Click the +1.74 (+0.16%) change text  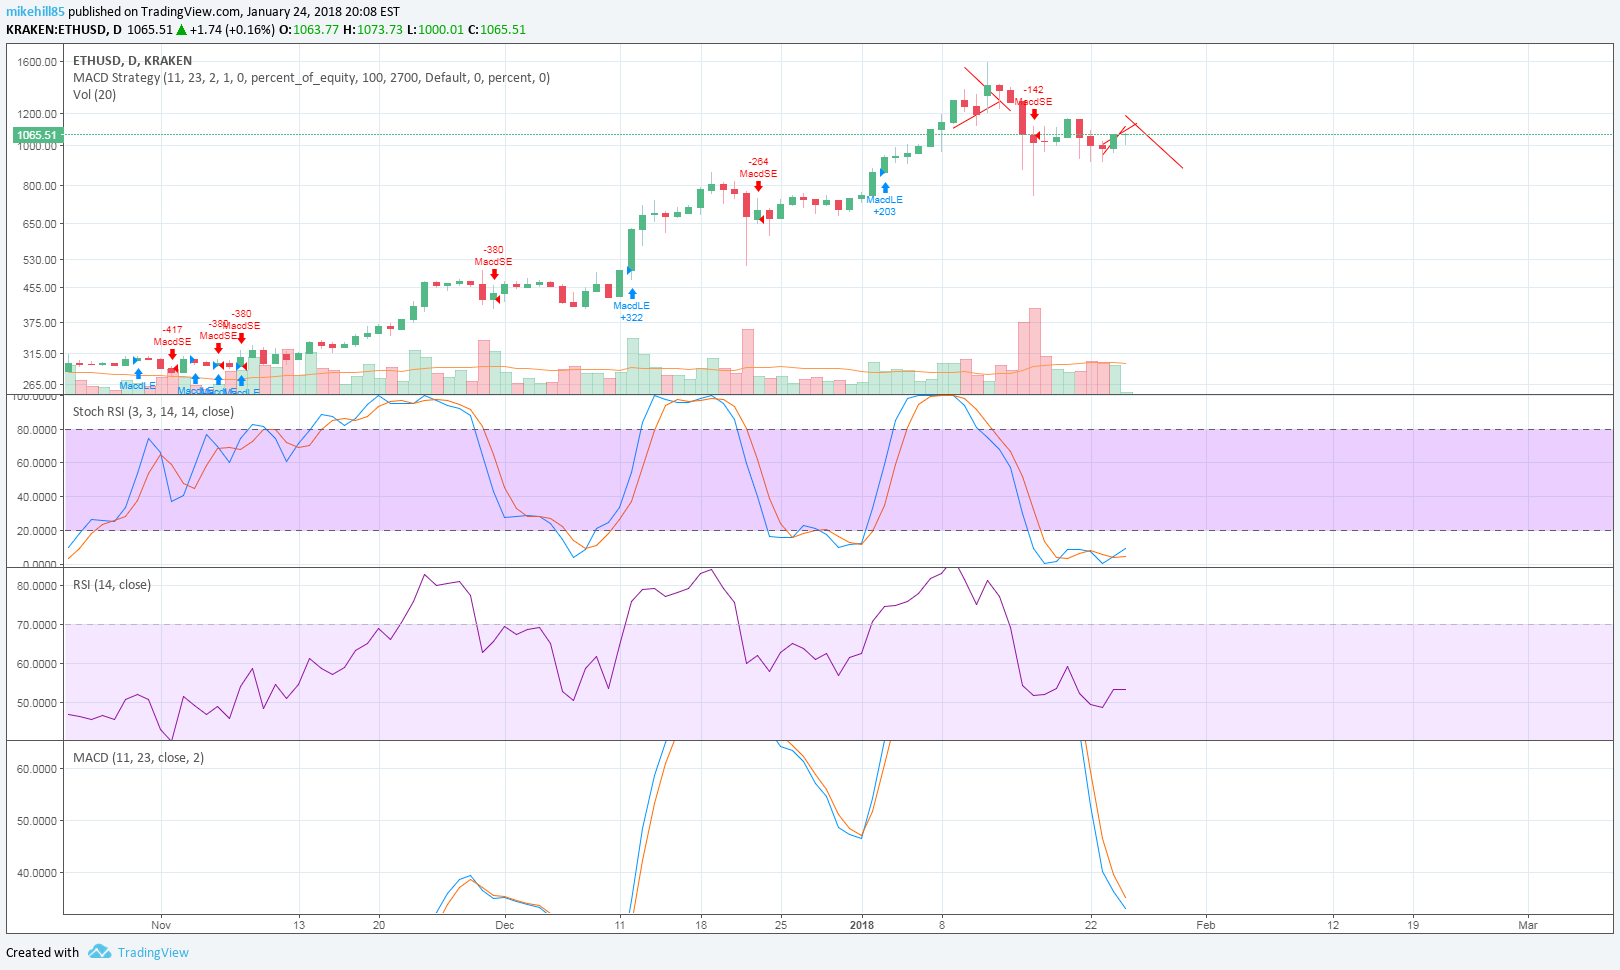tap(232, 30)
